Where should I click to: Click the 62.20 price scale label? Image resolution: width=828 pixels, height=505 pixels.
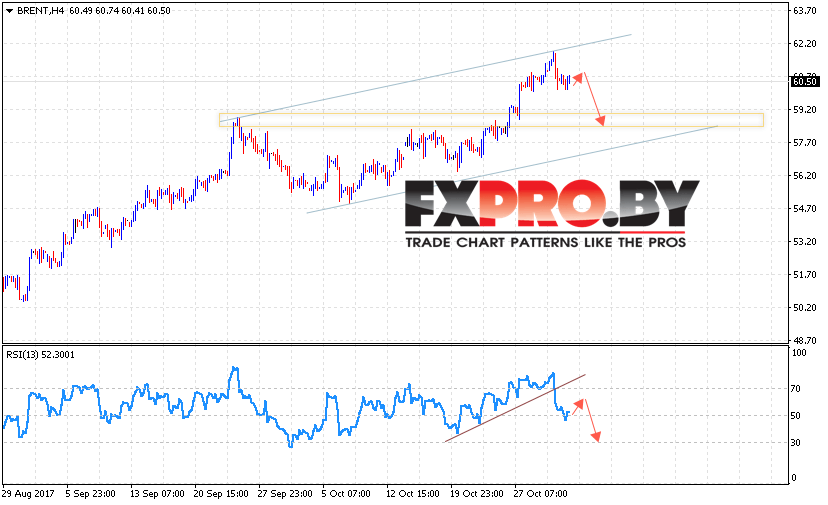point(805,44)
